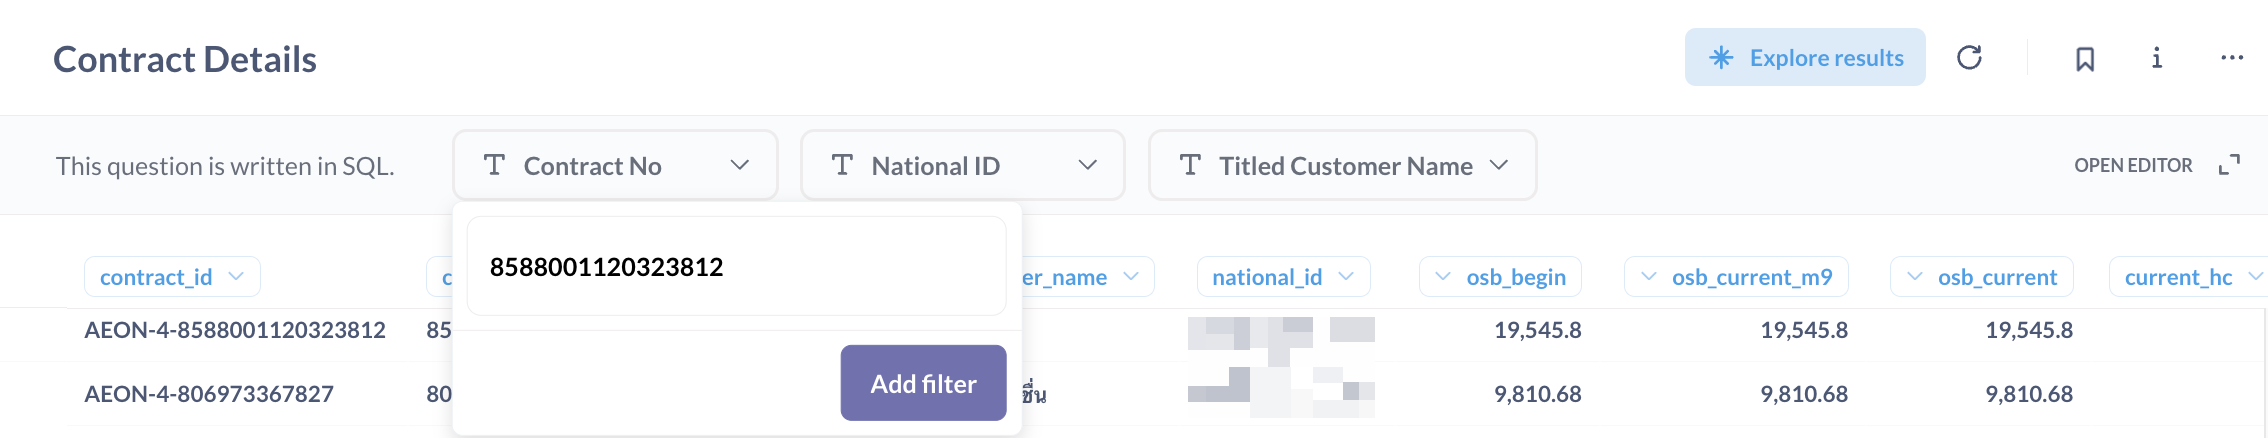Click the contract number filter input field
Viewport: 2268px width, 438px height.
[x=736, y=267]
